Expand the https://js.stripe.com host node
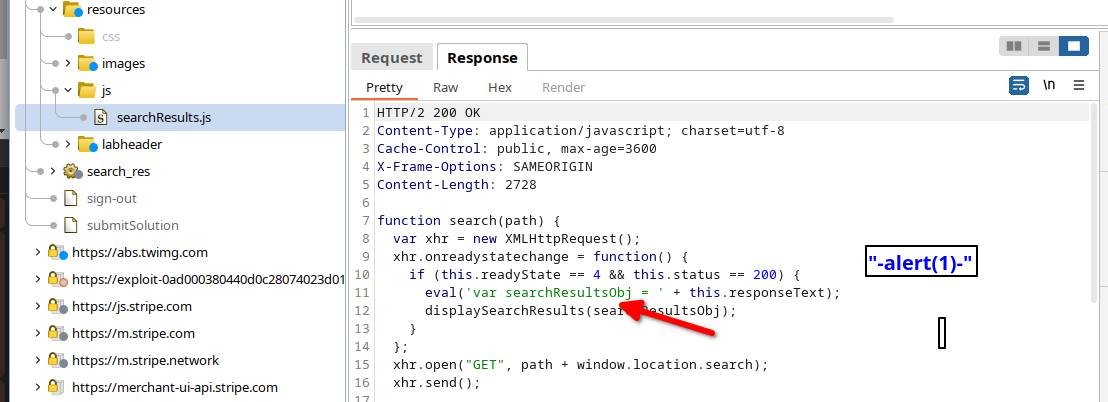The image size is (1108, 402). coord(38,307)
